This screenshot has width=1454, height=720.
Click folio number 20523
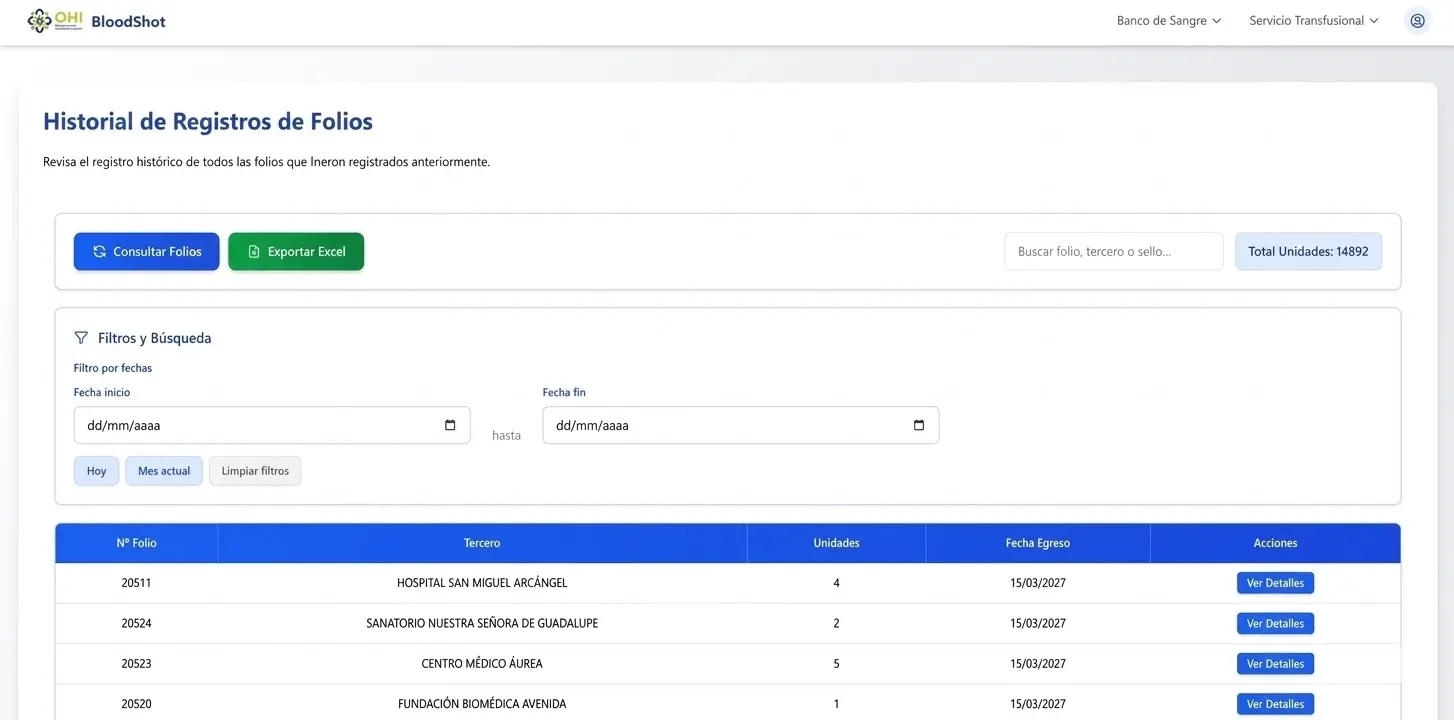(136, 664)
